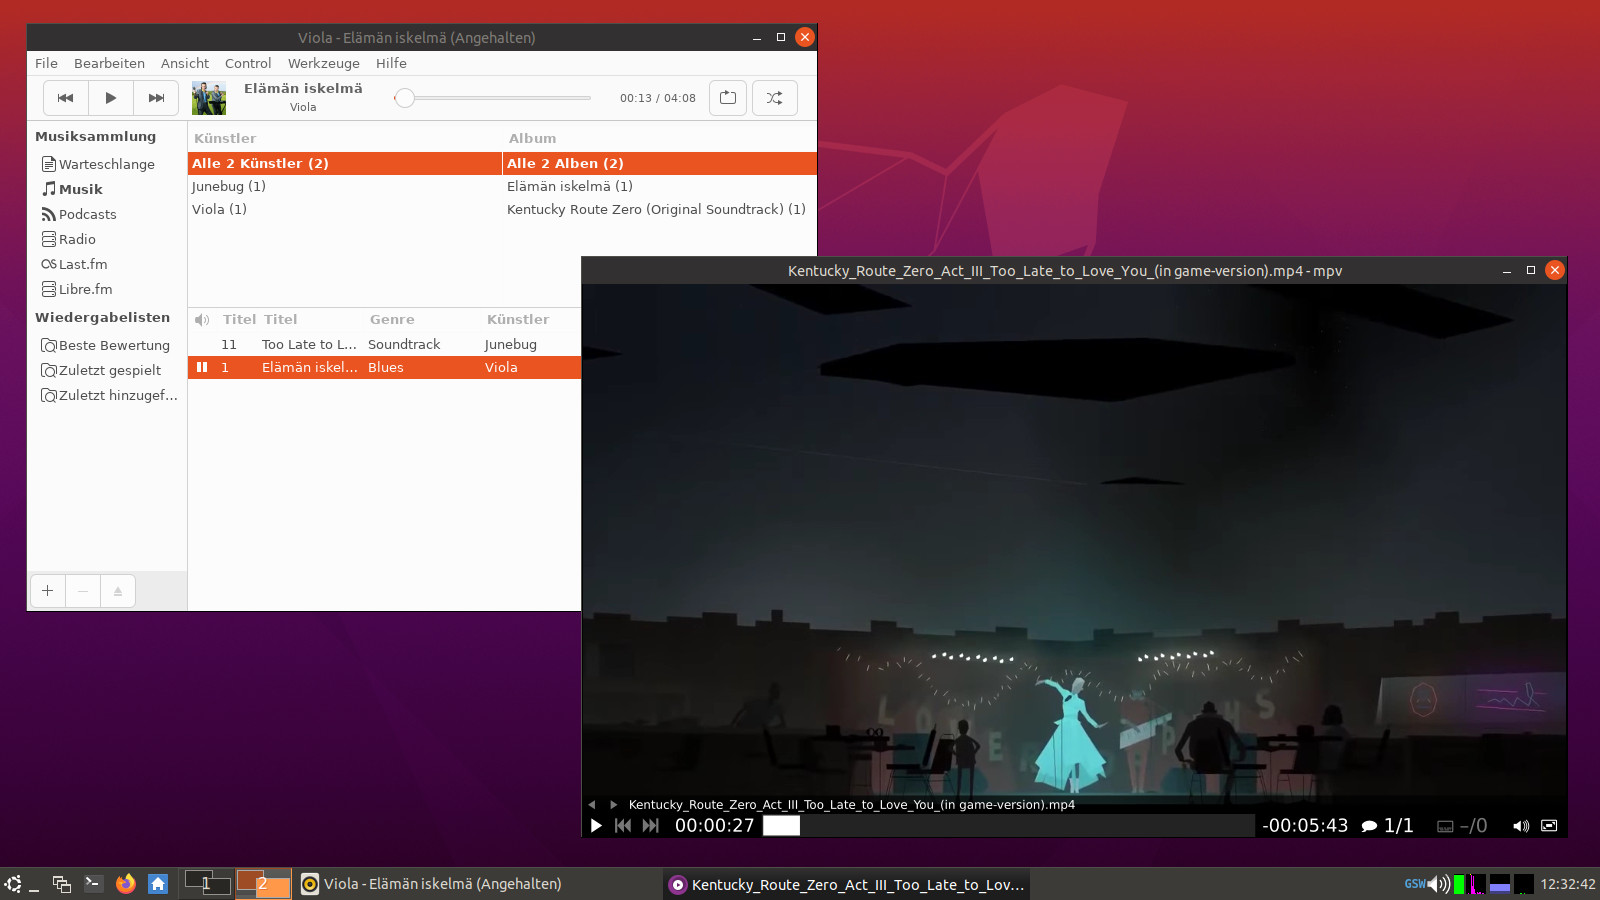Screen dimensions: 1600x900
Task: Toggle mute using mpv volume icon
Action: click(1521, 826)
